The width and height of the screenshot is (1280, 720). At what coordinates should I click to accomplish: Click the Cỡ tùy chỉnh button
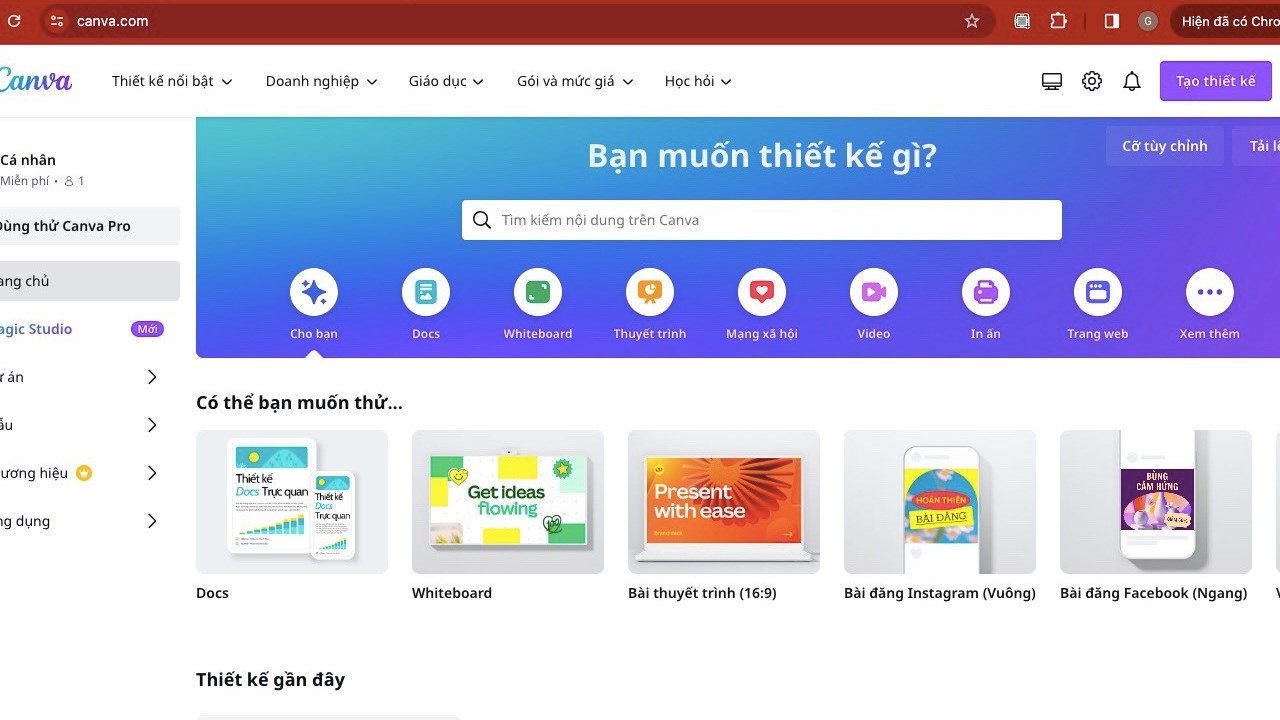click(1165, 146)
